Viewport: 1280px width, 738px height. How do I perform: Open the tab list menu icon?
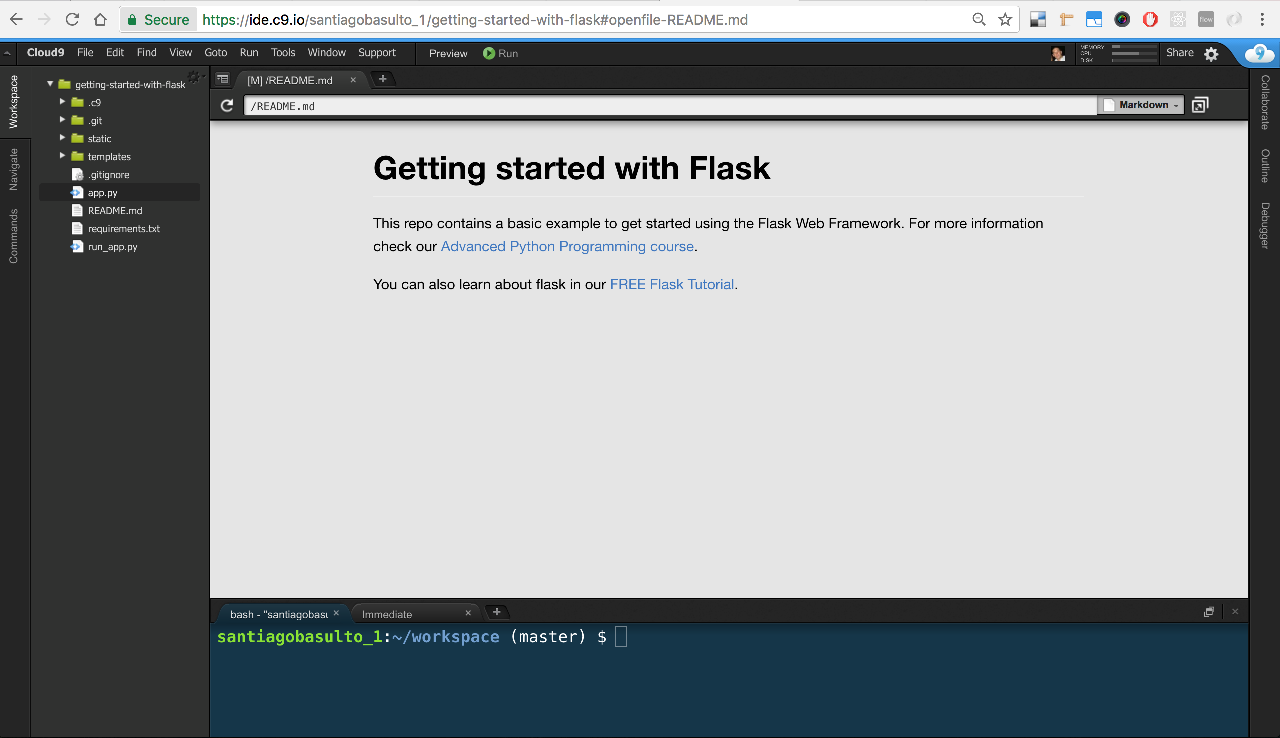(222, 78)
